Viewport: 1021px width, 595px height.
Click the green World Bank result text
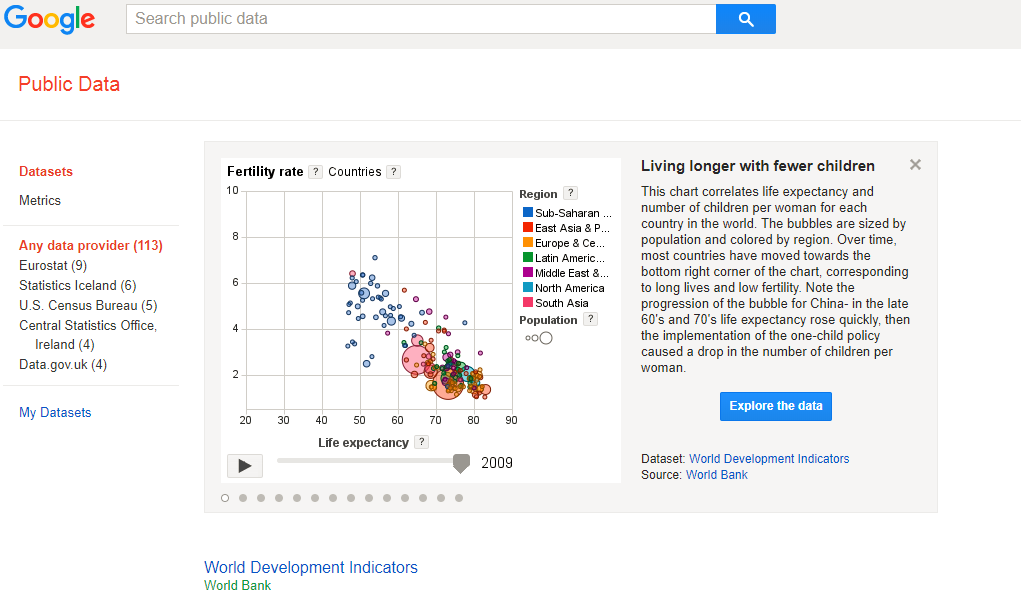(237, 585)
